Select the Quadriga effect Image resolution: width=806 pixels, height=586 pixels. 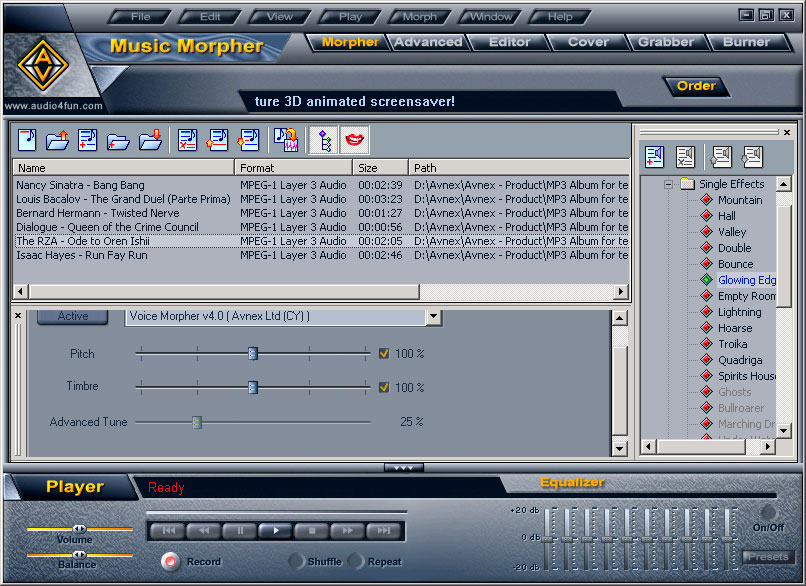(740, 360)
